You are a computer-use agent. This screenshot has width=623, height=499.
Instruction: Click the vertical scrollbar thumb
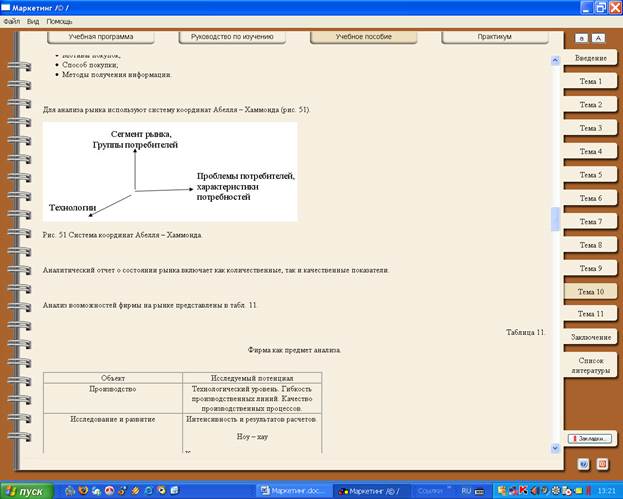(x=555, y=219)
